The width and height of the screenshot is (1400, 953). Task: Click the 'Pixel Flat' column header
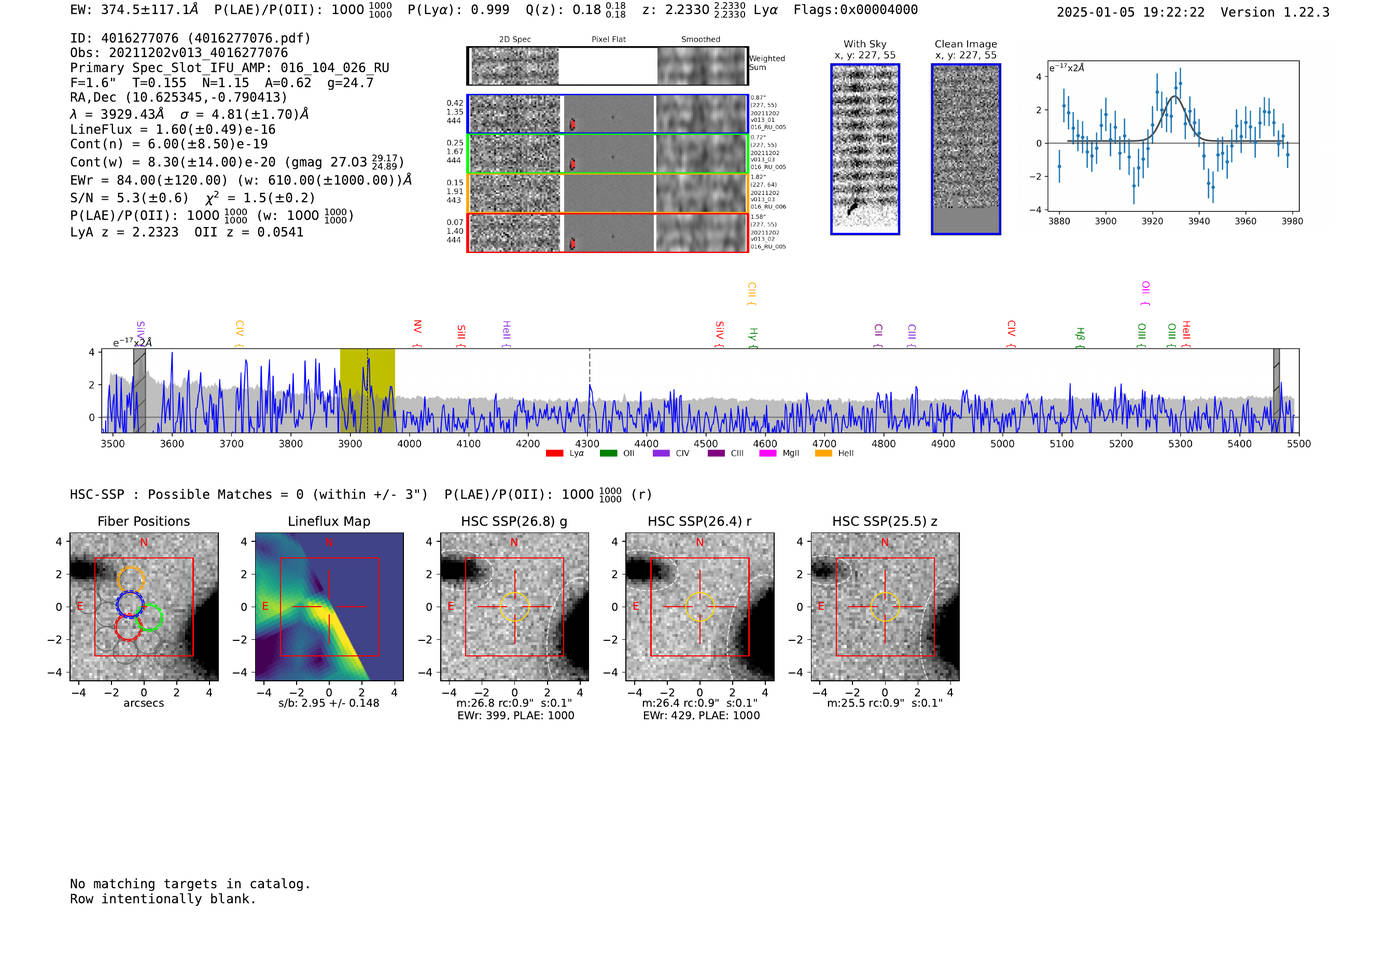coord(608,40)
